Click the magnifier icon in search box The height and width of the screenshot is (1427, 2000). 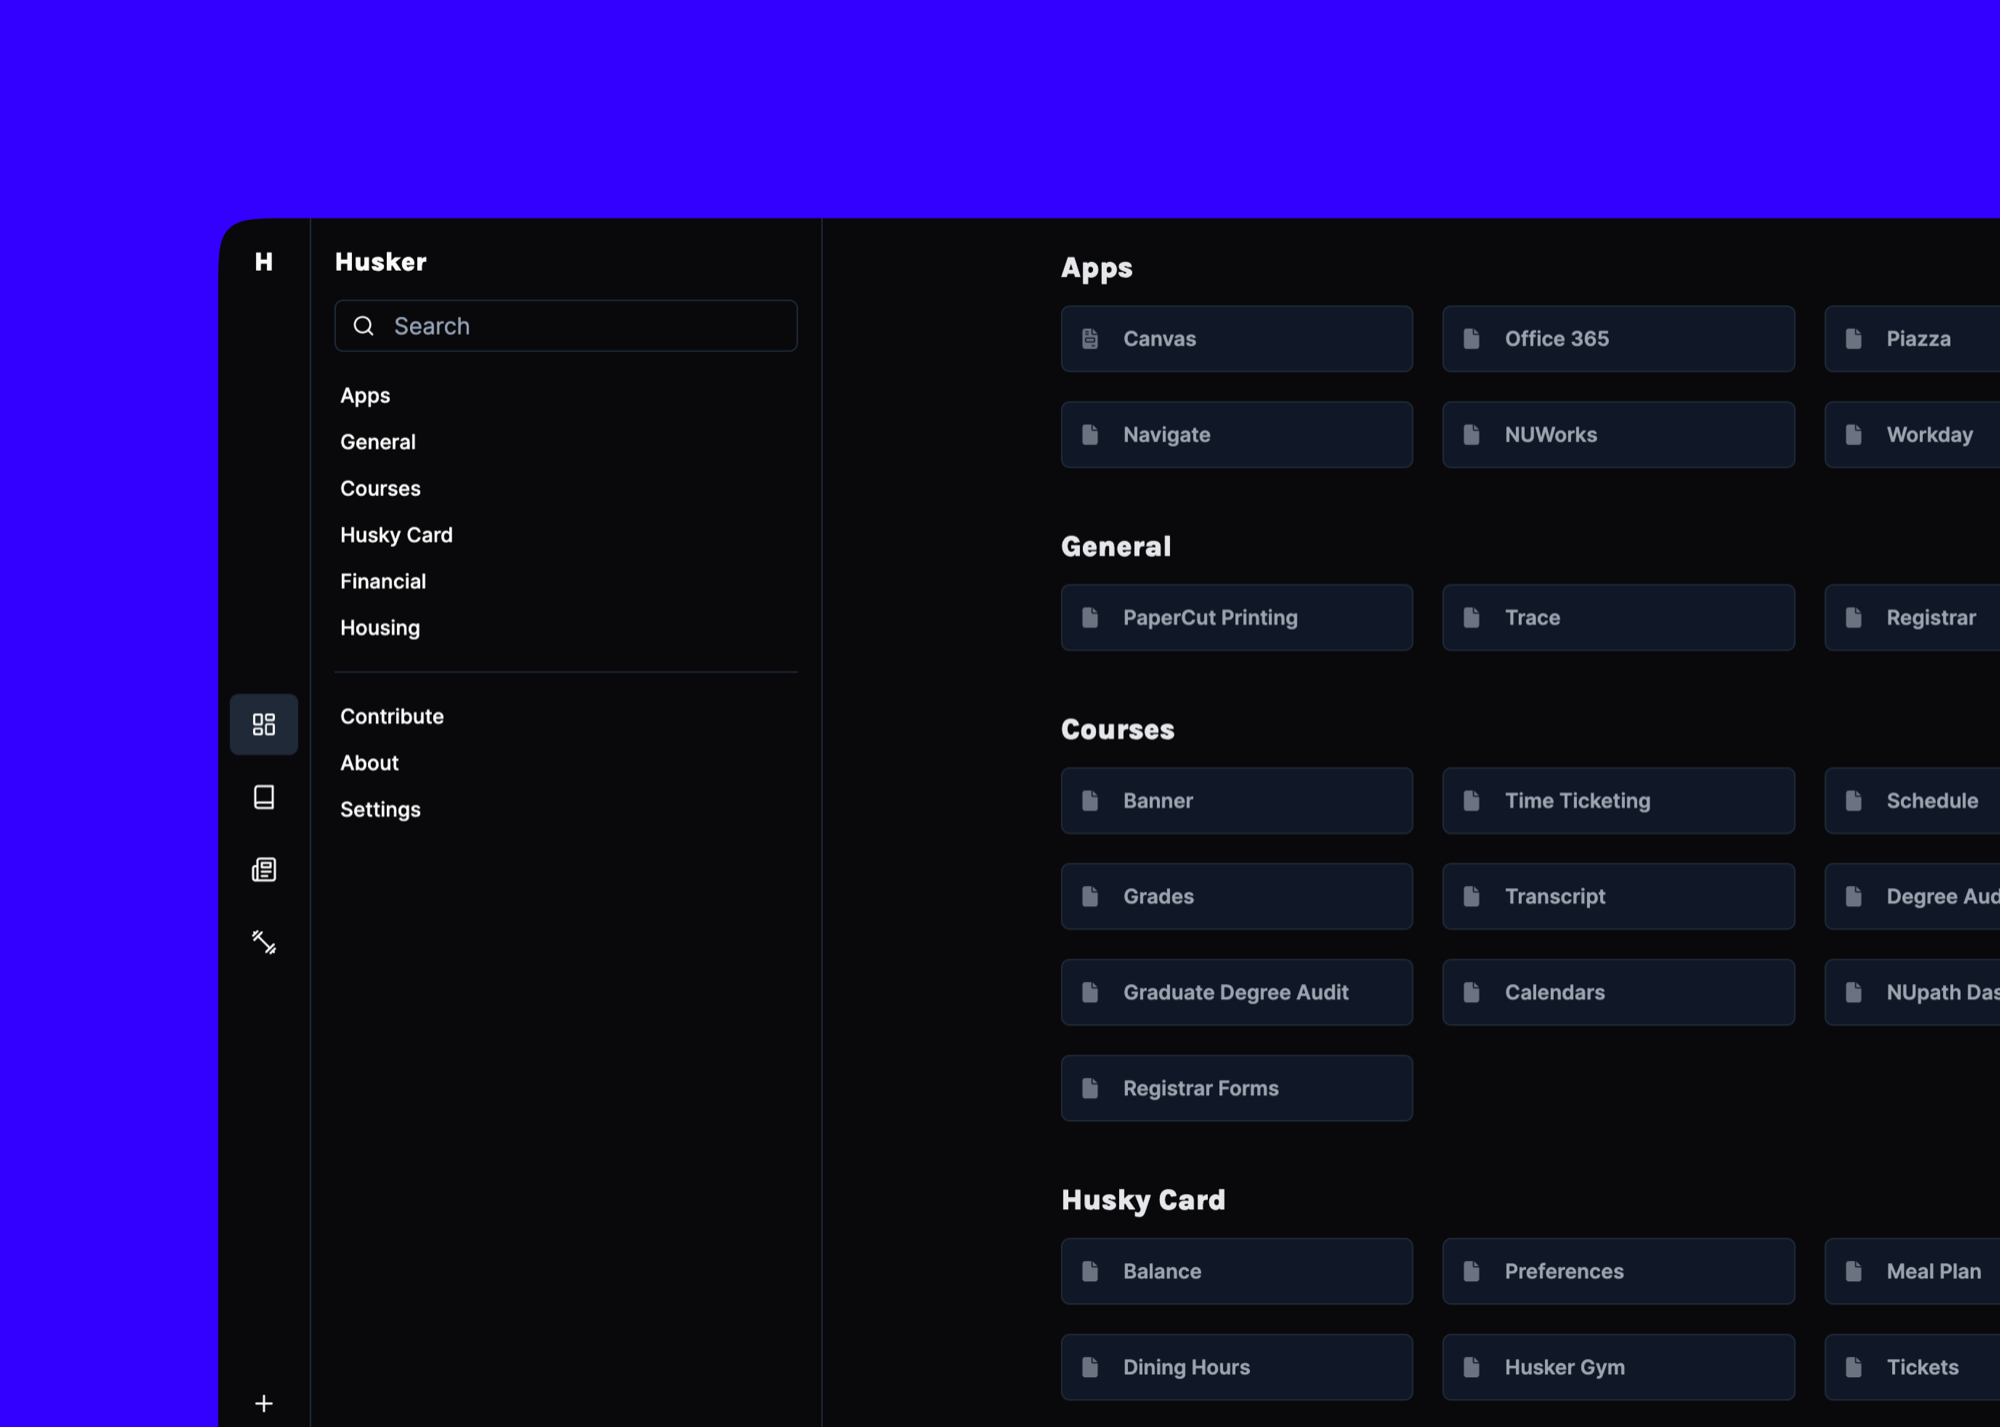pos(364,326)
